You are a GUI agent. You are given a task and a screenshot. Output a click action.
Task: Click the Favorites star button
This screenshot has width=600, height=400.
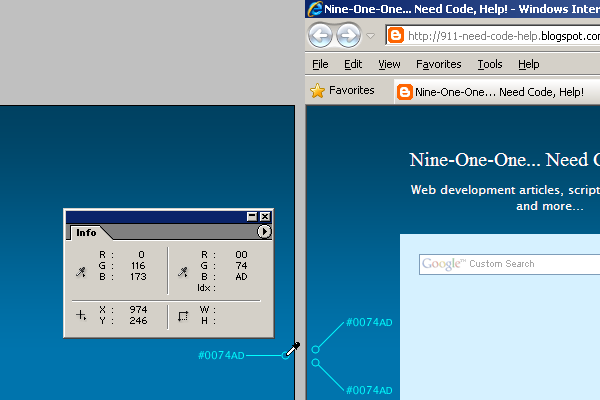[x=342, y=91]
